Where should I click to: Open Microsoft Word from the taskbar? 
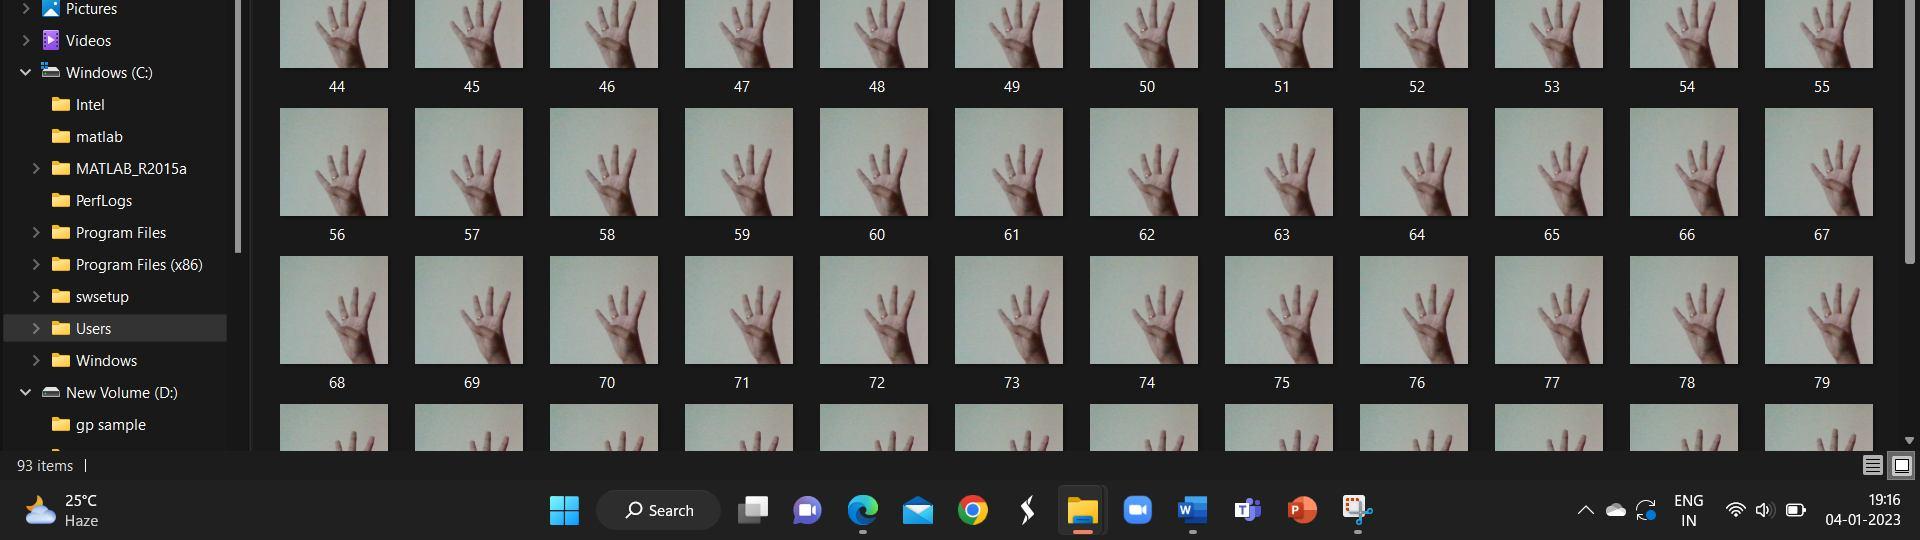pos(1192,510)
